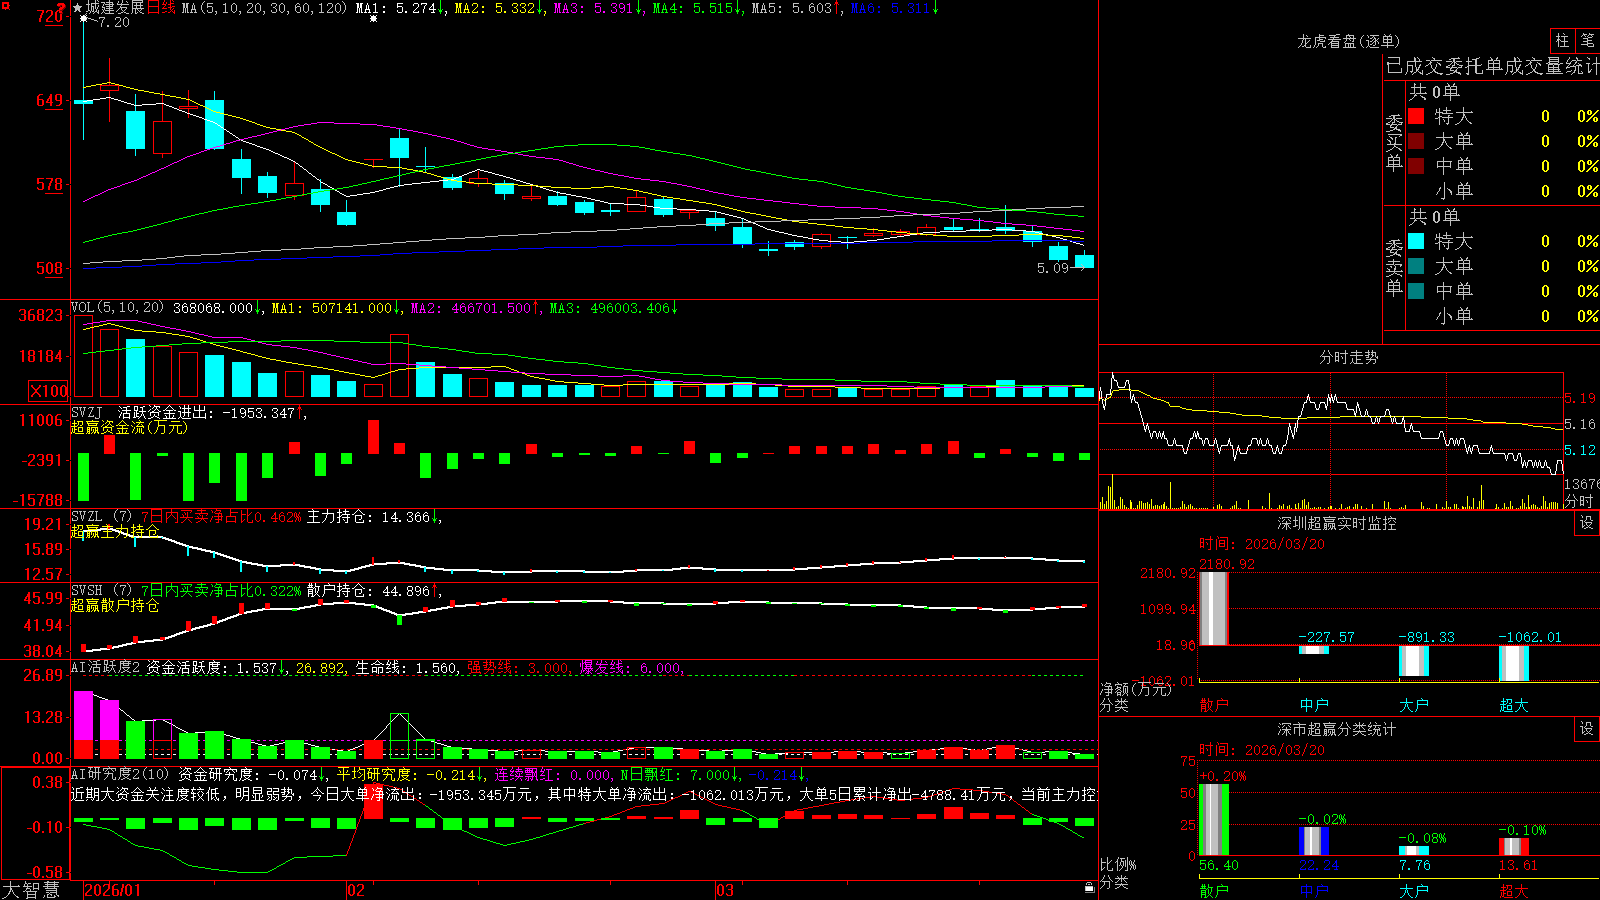Viewport: 1600px width, 900px height.
Task: Click the dark red 大单 buy-order swatch
Action: (1416, 141)
